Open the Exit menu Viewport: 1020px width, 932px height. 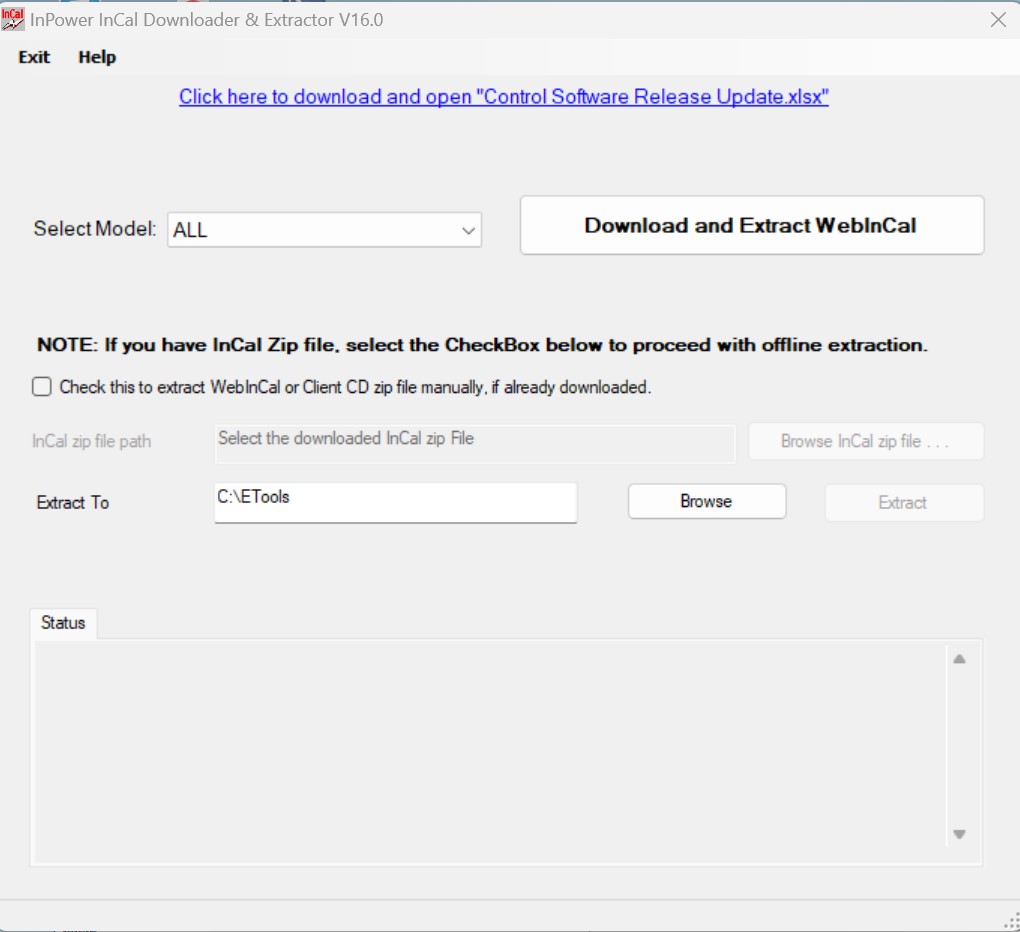(34, 57)
